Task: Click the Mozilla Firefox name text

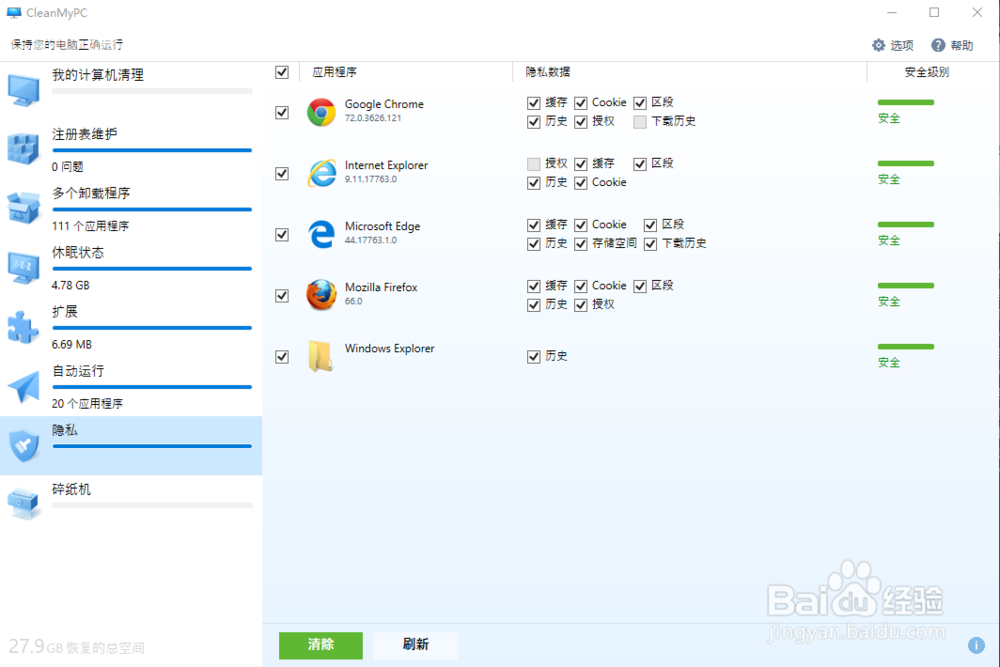Action: 381,287
